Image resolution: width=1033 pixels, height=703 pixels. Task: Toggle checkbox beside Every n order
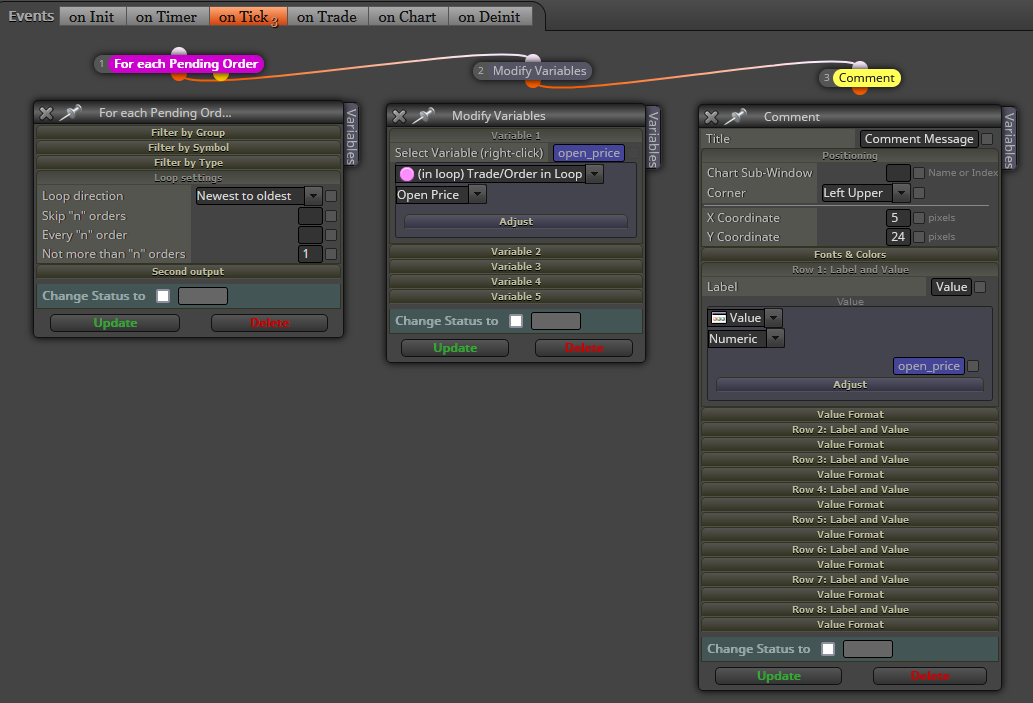pyautogui.click(x=331, y=235)
